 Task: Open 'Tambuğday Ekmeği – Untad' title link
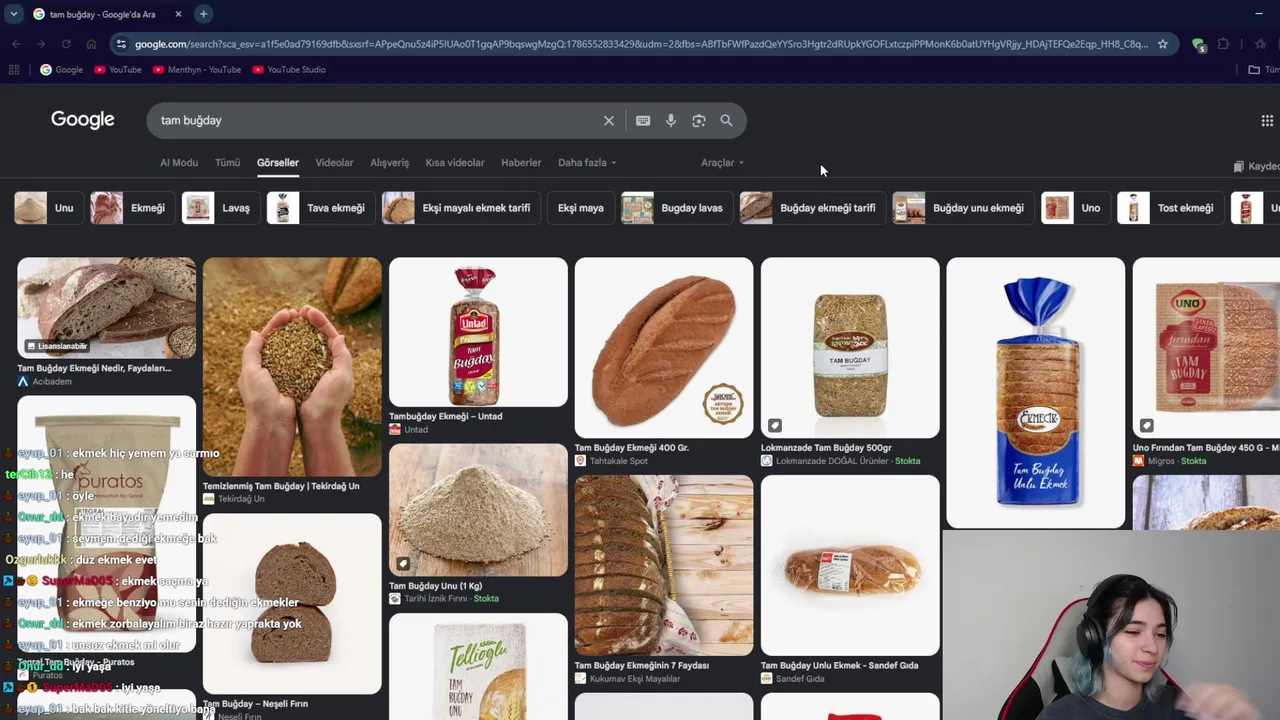tap(446, 416)
